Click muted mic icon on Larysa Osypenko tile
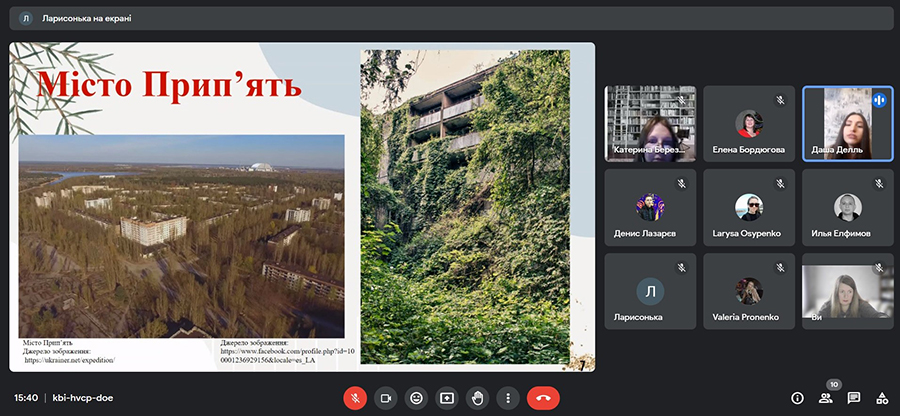 (x=780, y=184)
